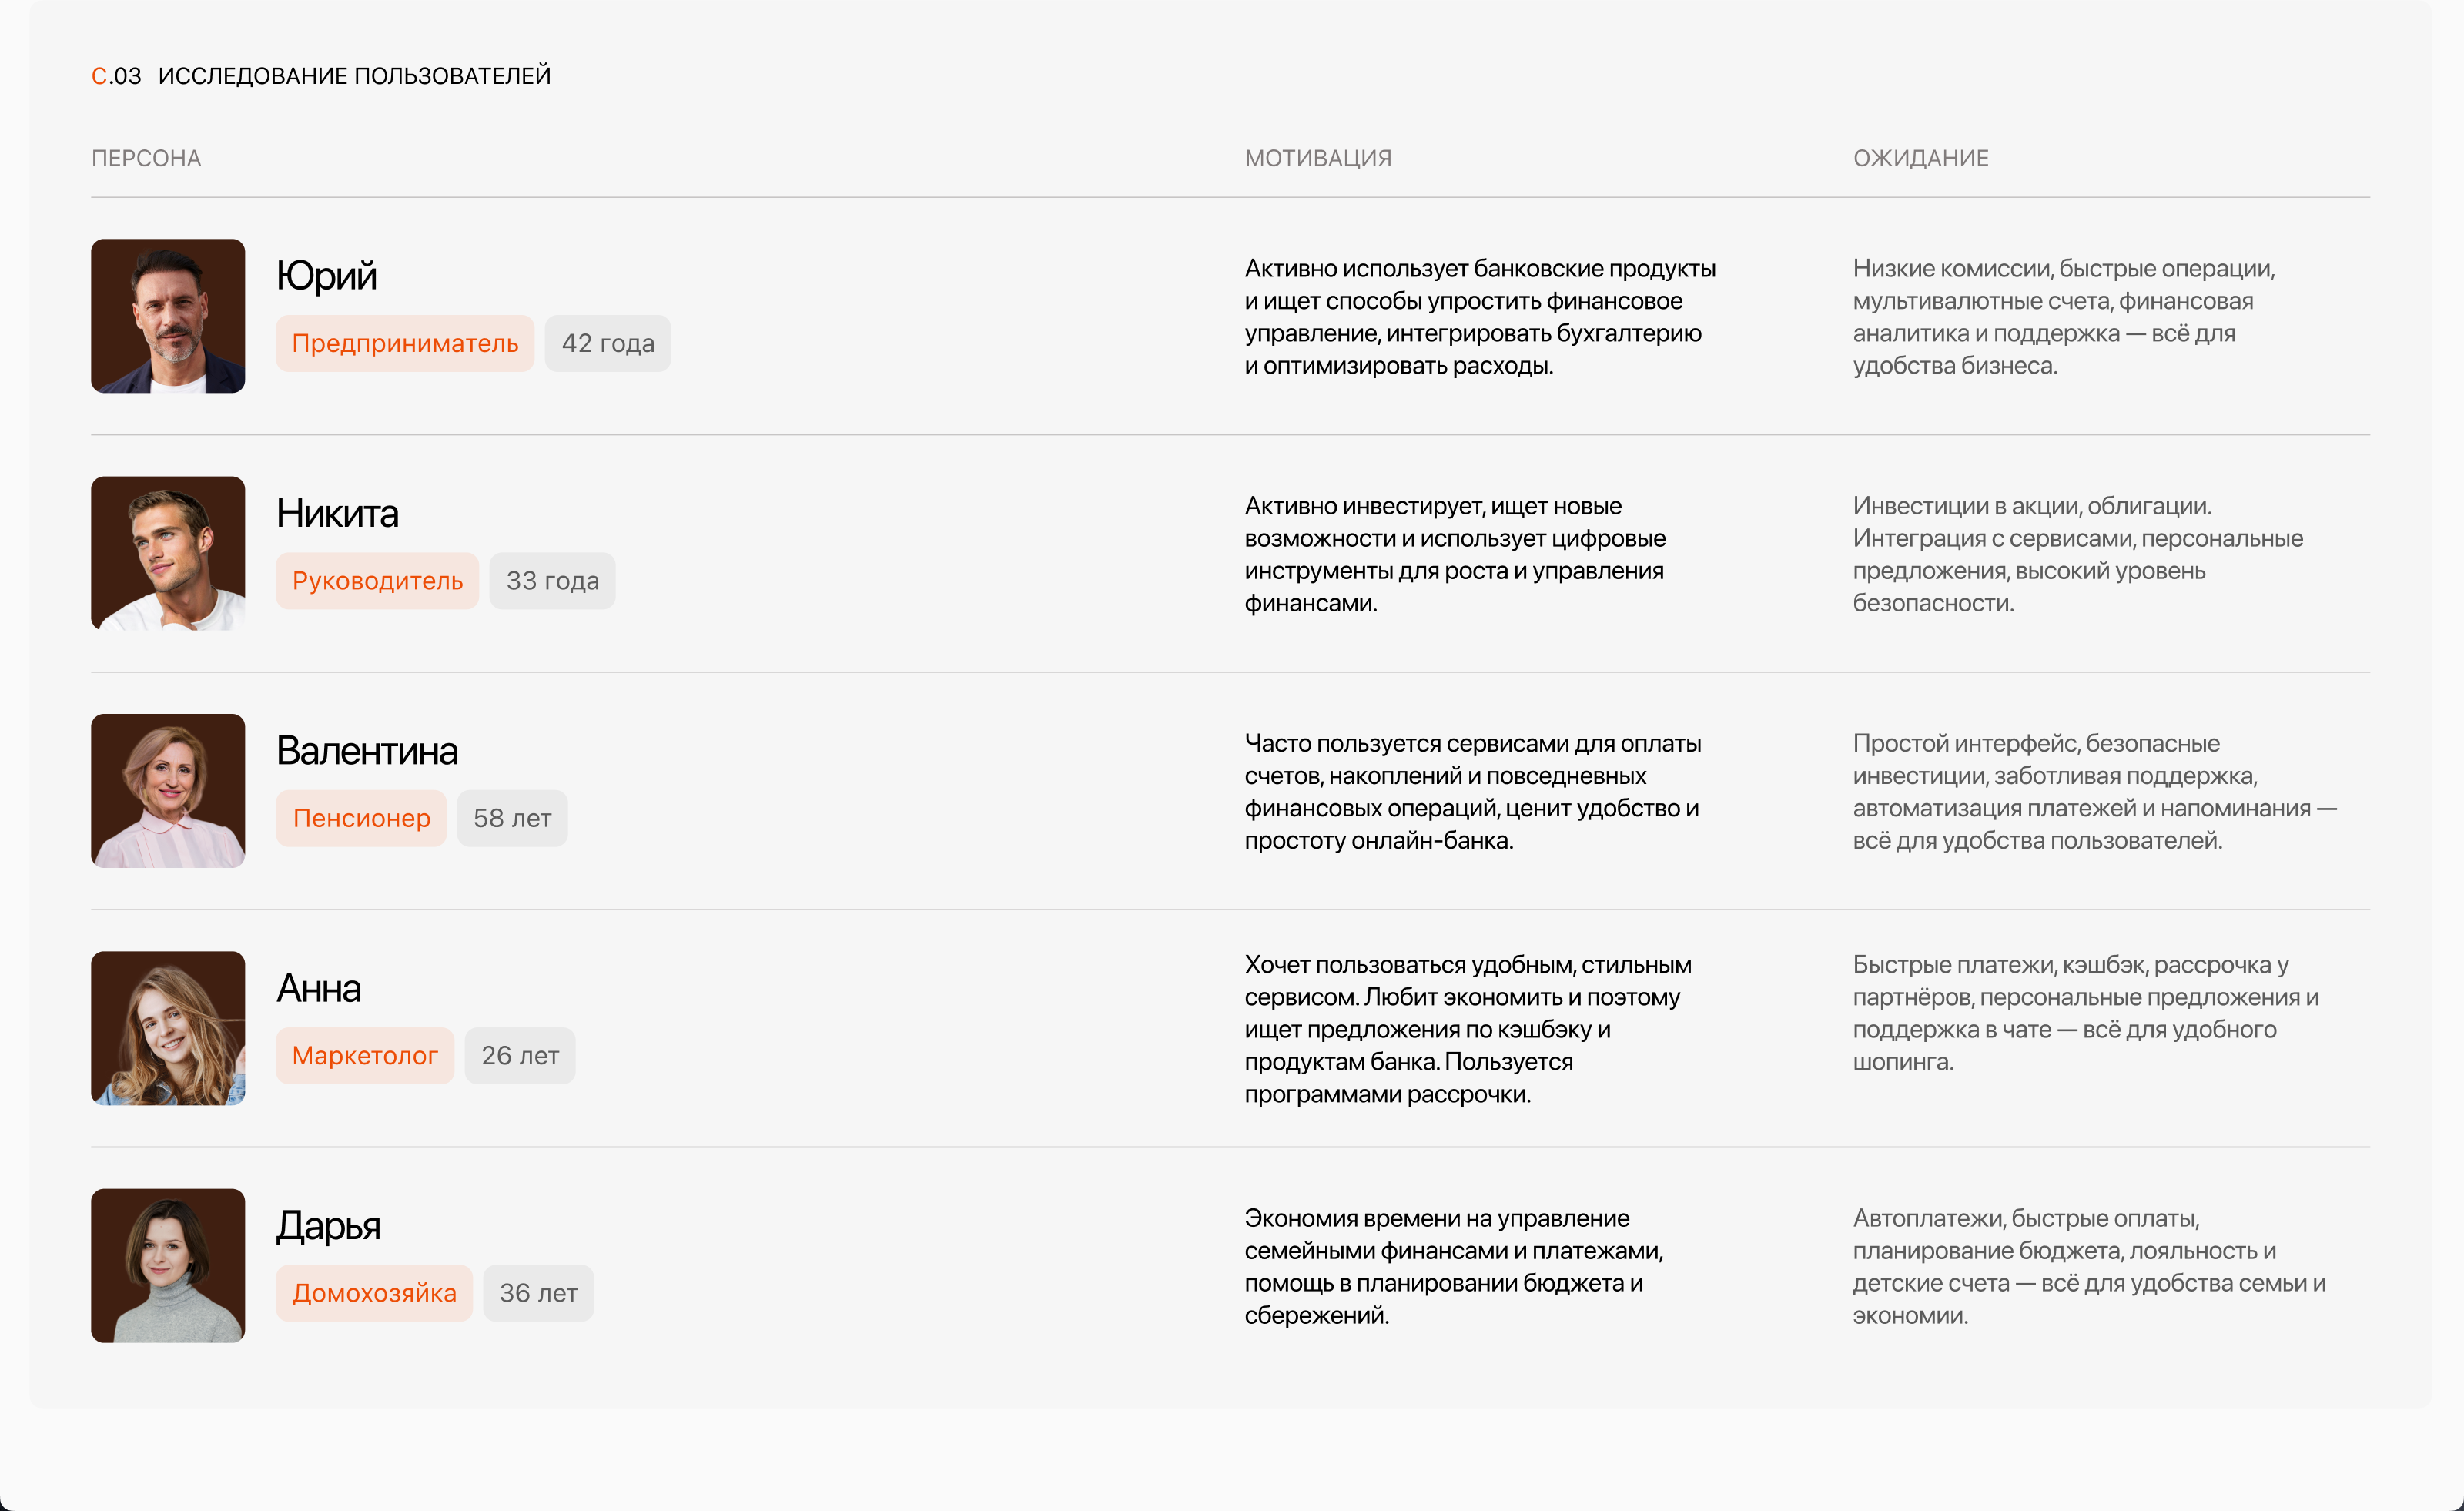
Task: Open Валентина's portrait photo
Action: point(168,791)
